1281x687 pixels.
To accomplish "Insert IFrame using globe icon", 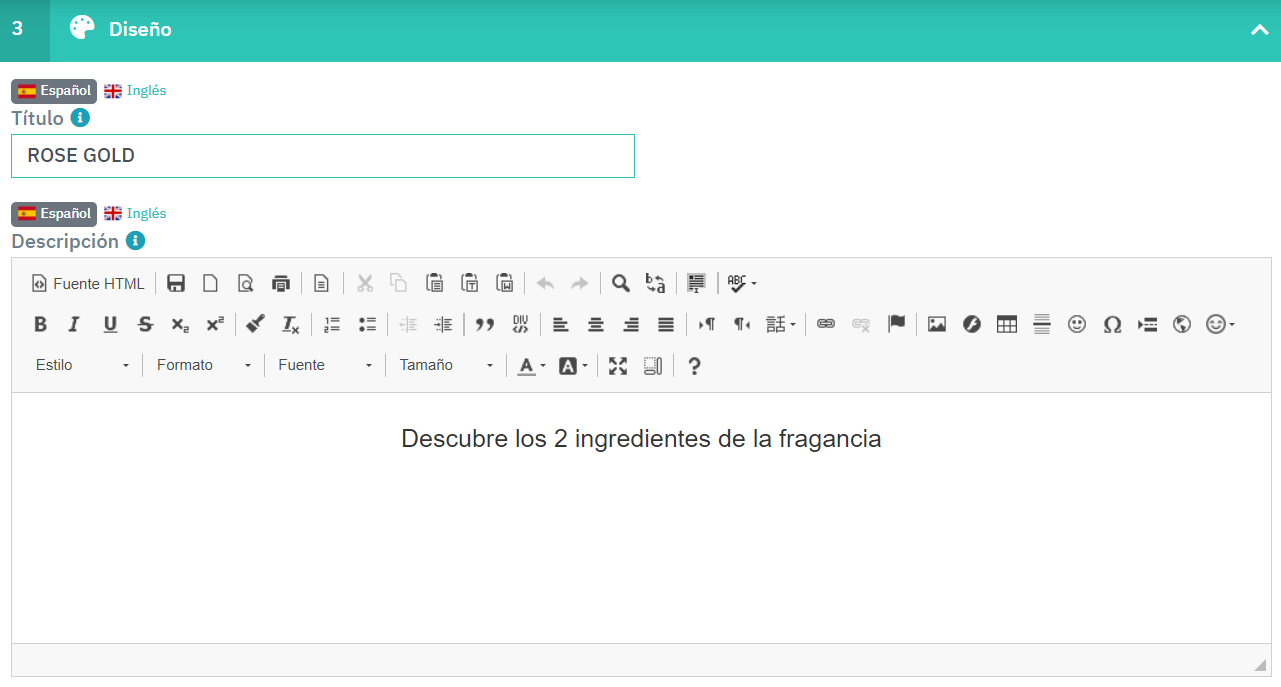I will coord(1182,324).
